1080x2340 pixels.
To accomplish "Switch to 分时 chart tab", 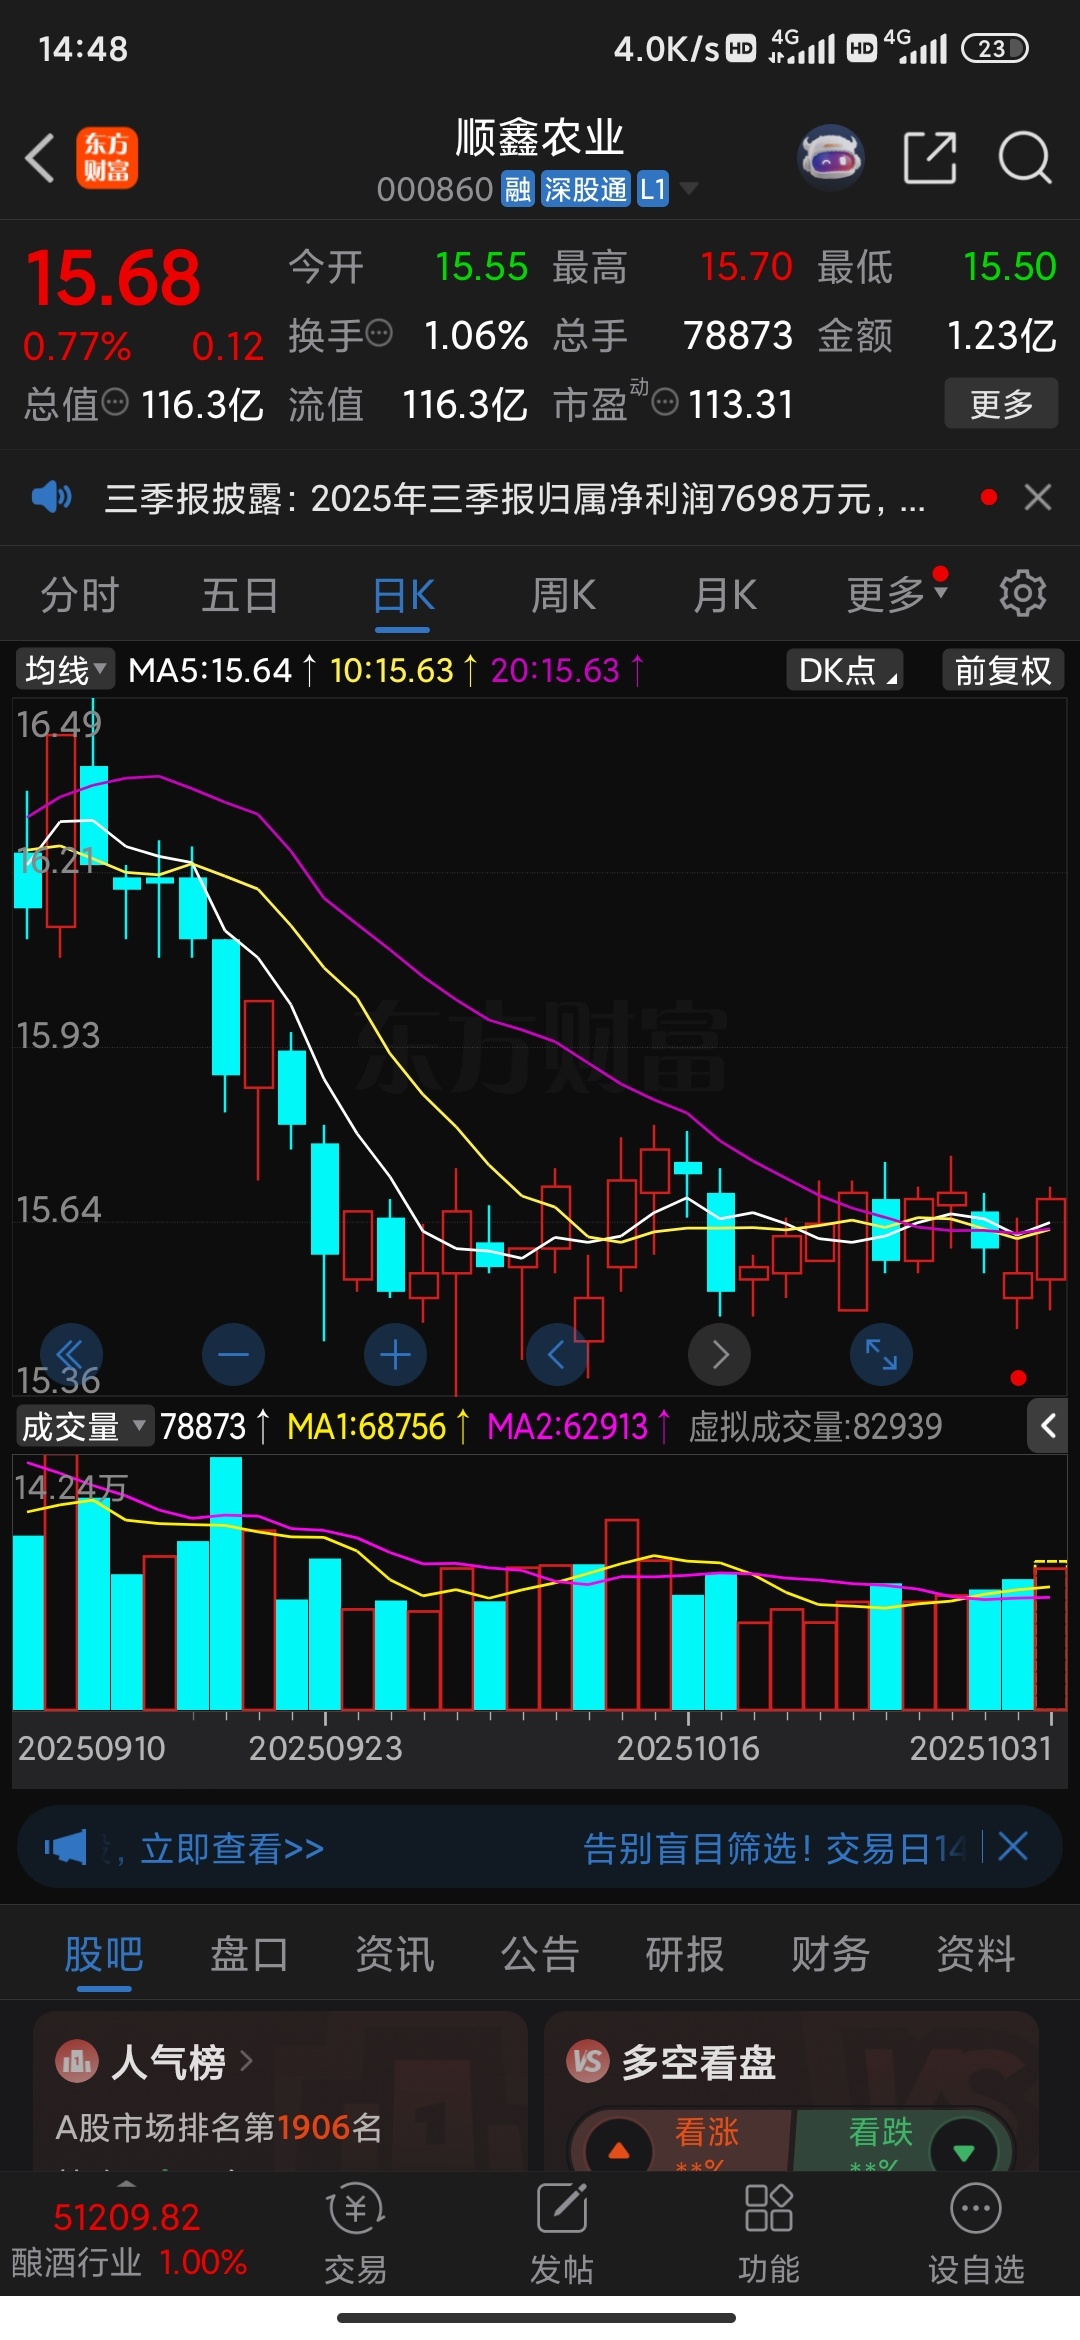I will point(79,596).
